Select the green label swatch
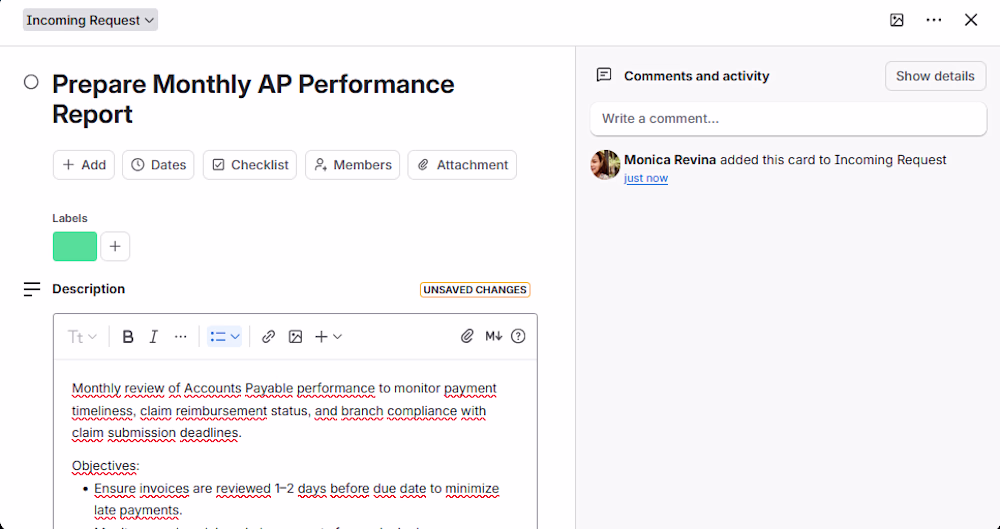Image resolution: width=1000 pixels, height=529 pixels. pos(75,246)
